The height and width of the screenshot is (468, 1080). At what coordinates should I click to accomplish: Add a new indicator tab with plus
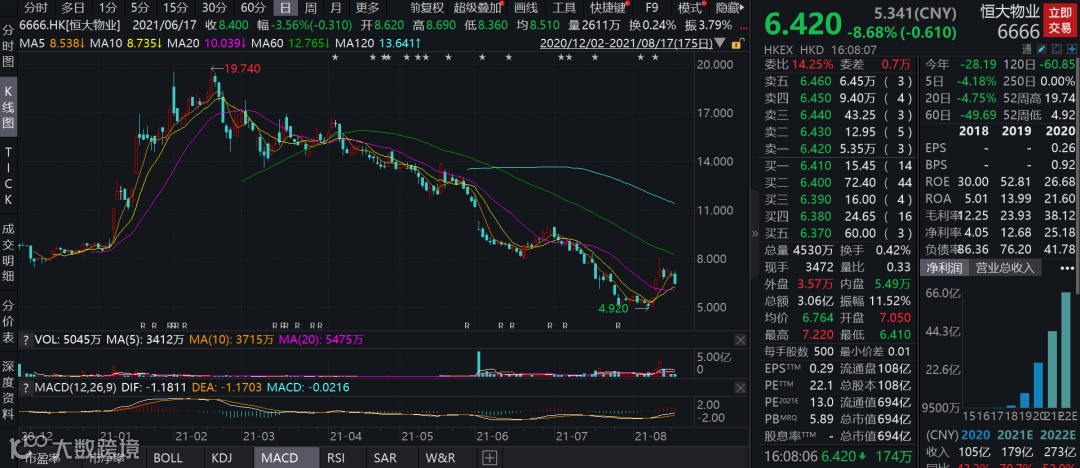click(489, 458)
